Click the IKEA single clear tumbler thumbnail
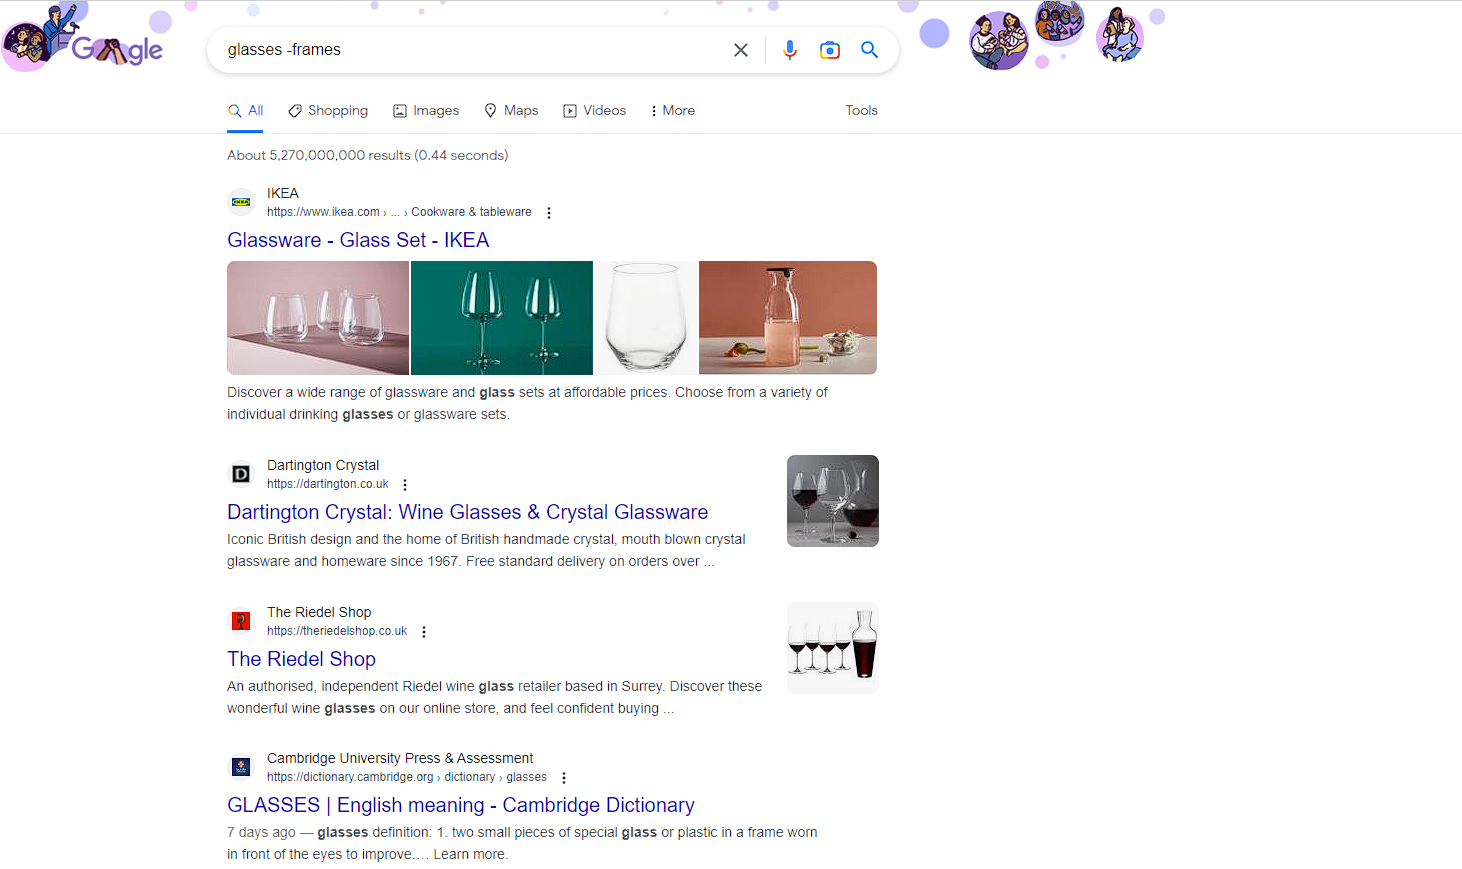This screenshot has width=1462, height=869. [x=646, y=318]
